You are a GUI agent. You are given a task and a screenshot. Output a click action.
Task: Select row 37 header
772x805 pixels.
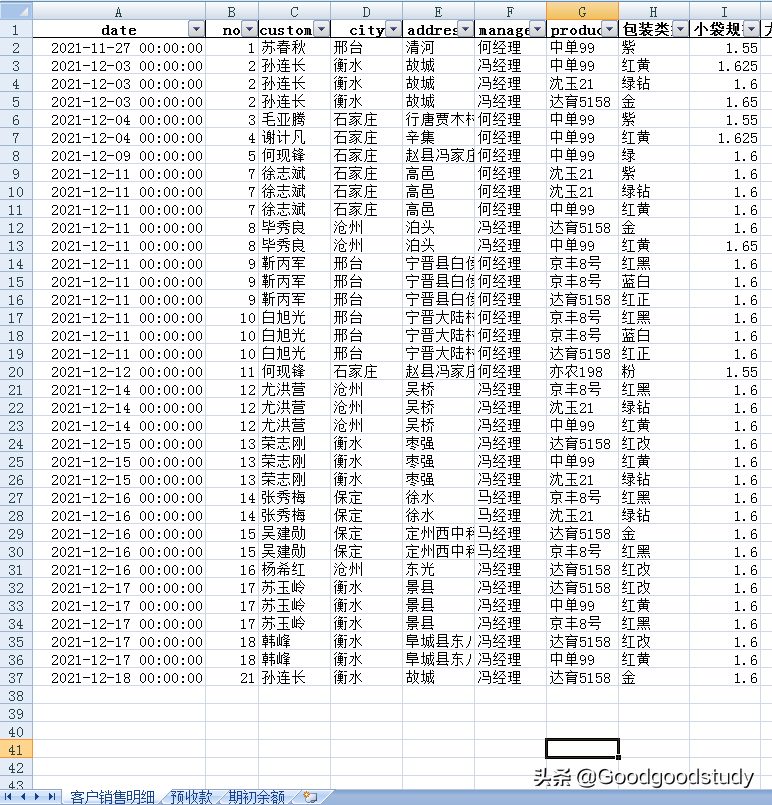(x=16, y=678)
